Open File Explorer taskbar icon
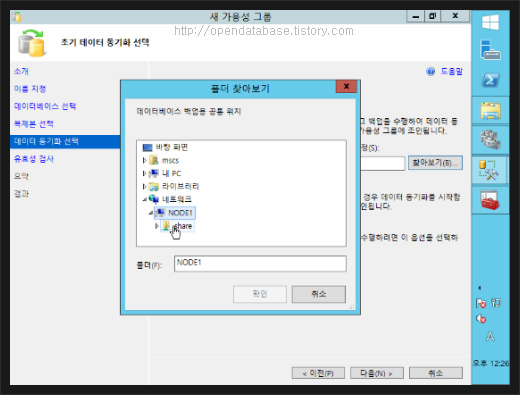The image size is (520, 395). (x=490, y=111)
